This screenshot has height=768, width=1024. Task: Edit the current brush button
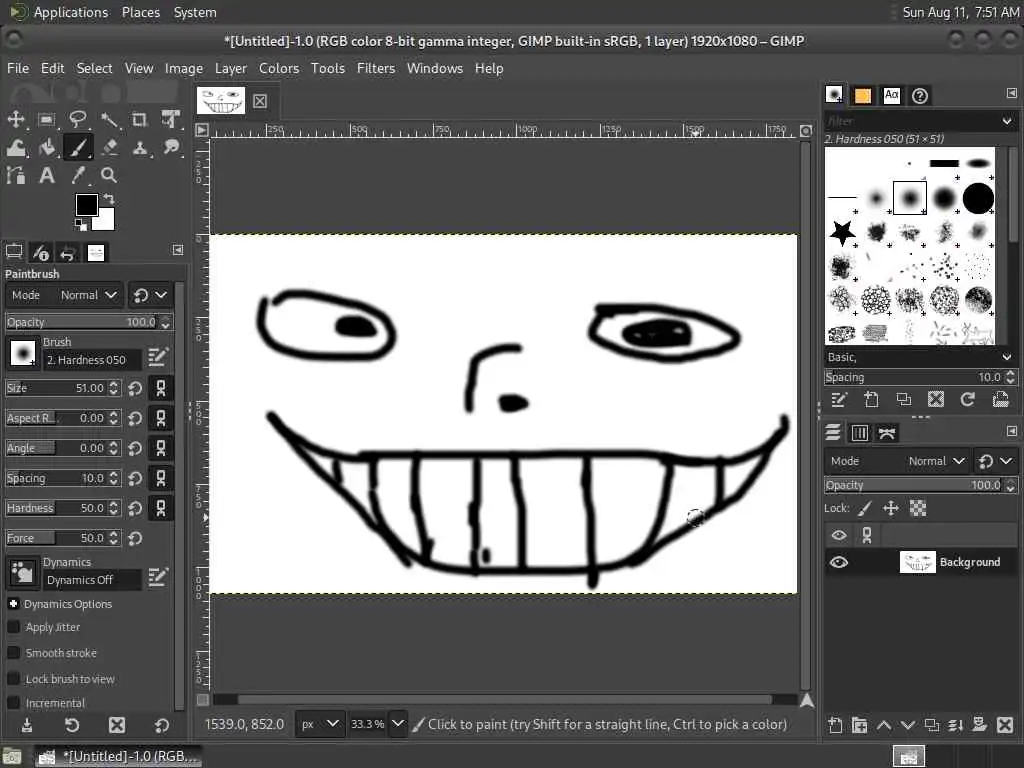click(x=158, y=357)
